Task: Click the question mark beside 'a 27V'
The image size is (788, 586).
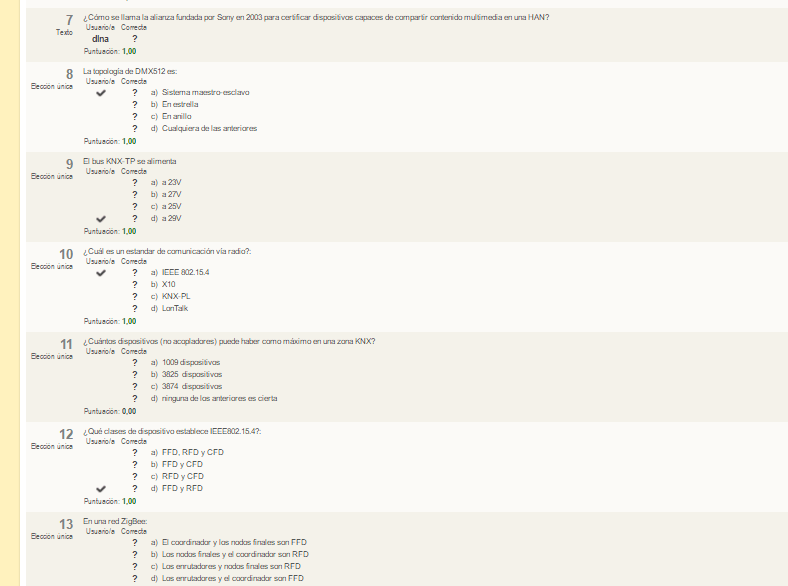Action: pos(135,194)
